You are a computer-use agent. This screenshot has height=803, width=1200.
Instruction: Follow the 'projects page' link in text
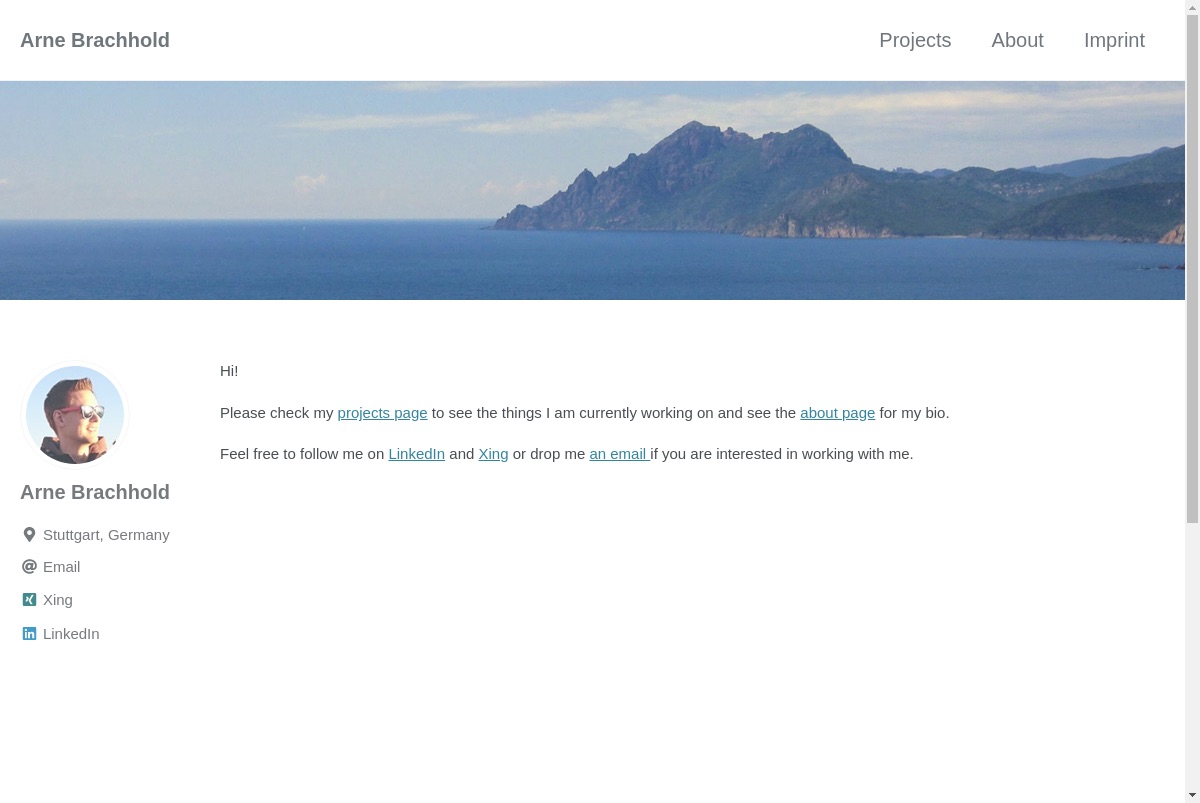click(x=382, y=413)
